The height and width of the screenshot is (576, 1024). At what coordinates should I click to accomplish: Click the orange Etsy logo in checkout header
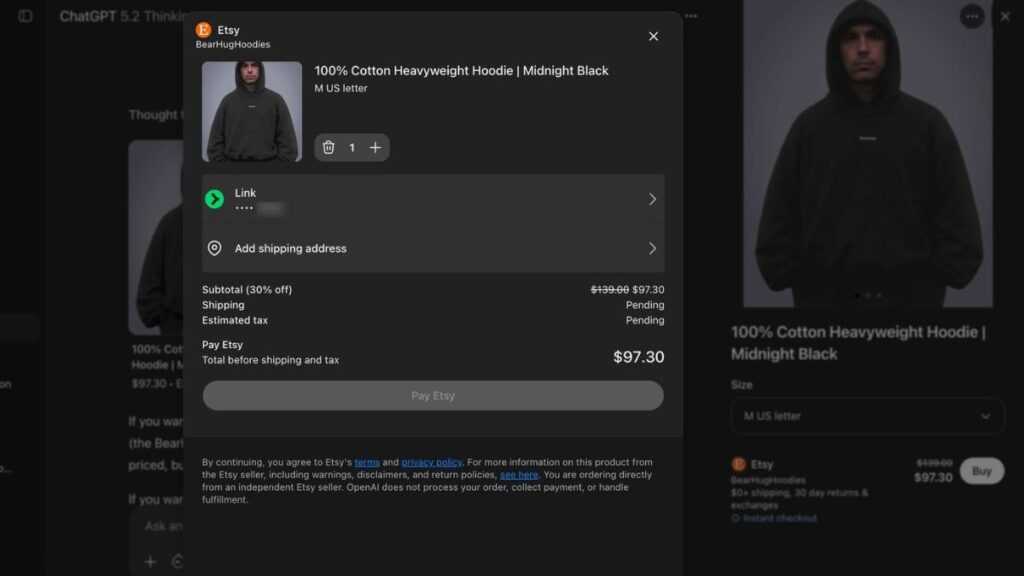pyautogui.click(x=204, y=30)
